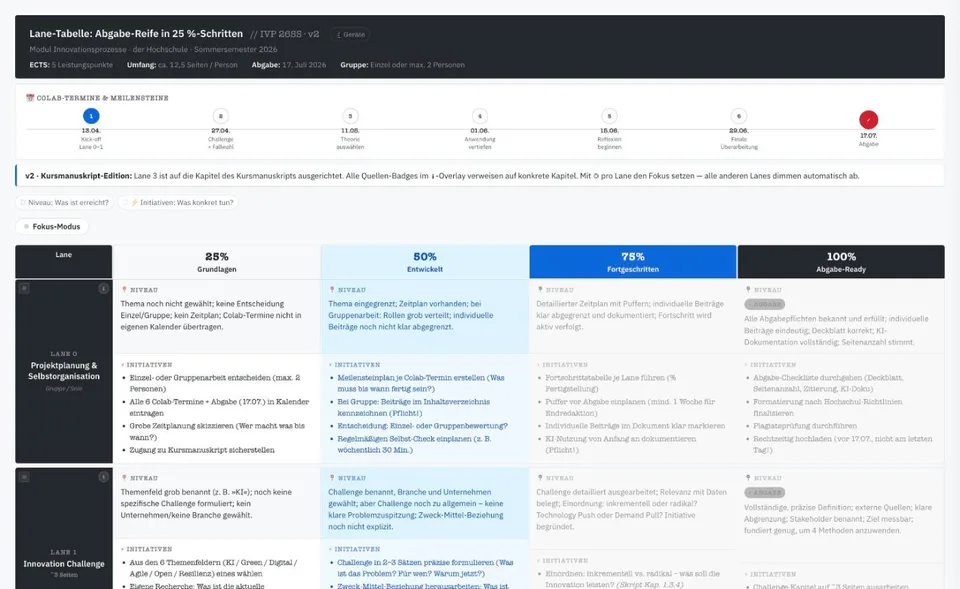Click 'Individuelle Beiträge im Dokument klar markieren' item

(x=635, y=426)
